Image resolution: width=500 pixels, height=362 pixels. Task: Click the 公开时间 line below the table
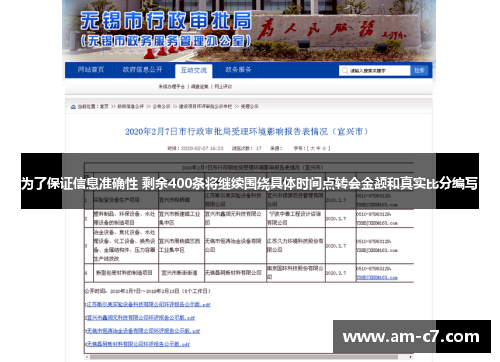[x=147, y=291]
